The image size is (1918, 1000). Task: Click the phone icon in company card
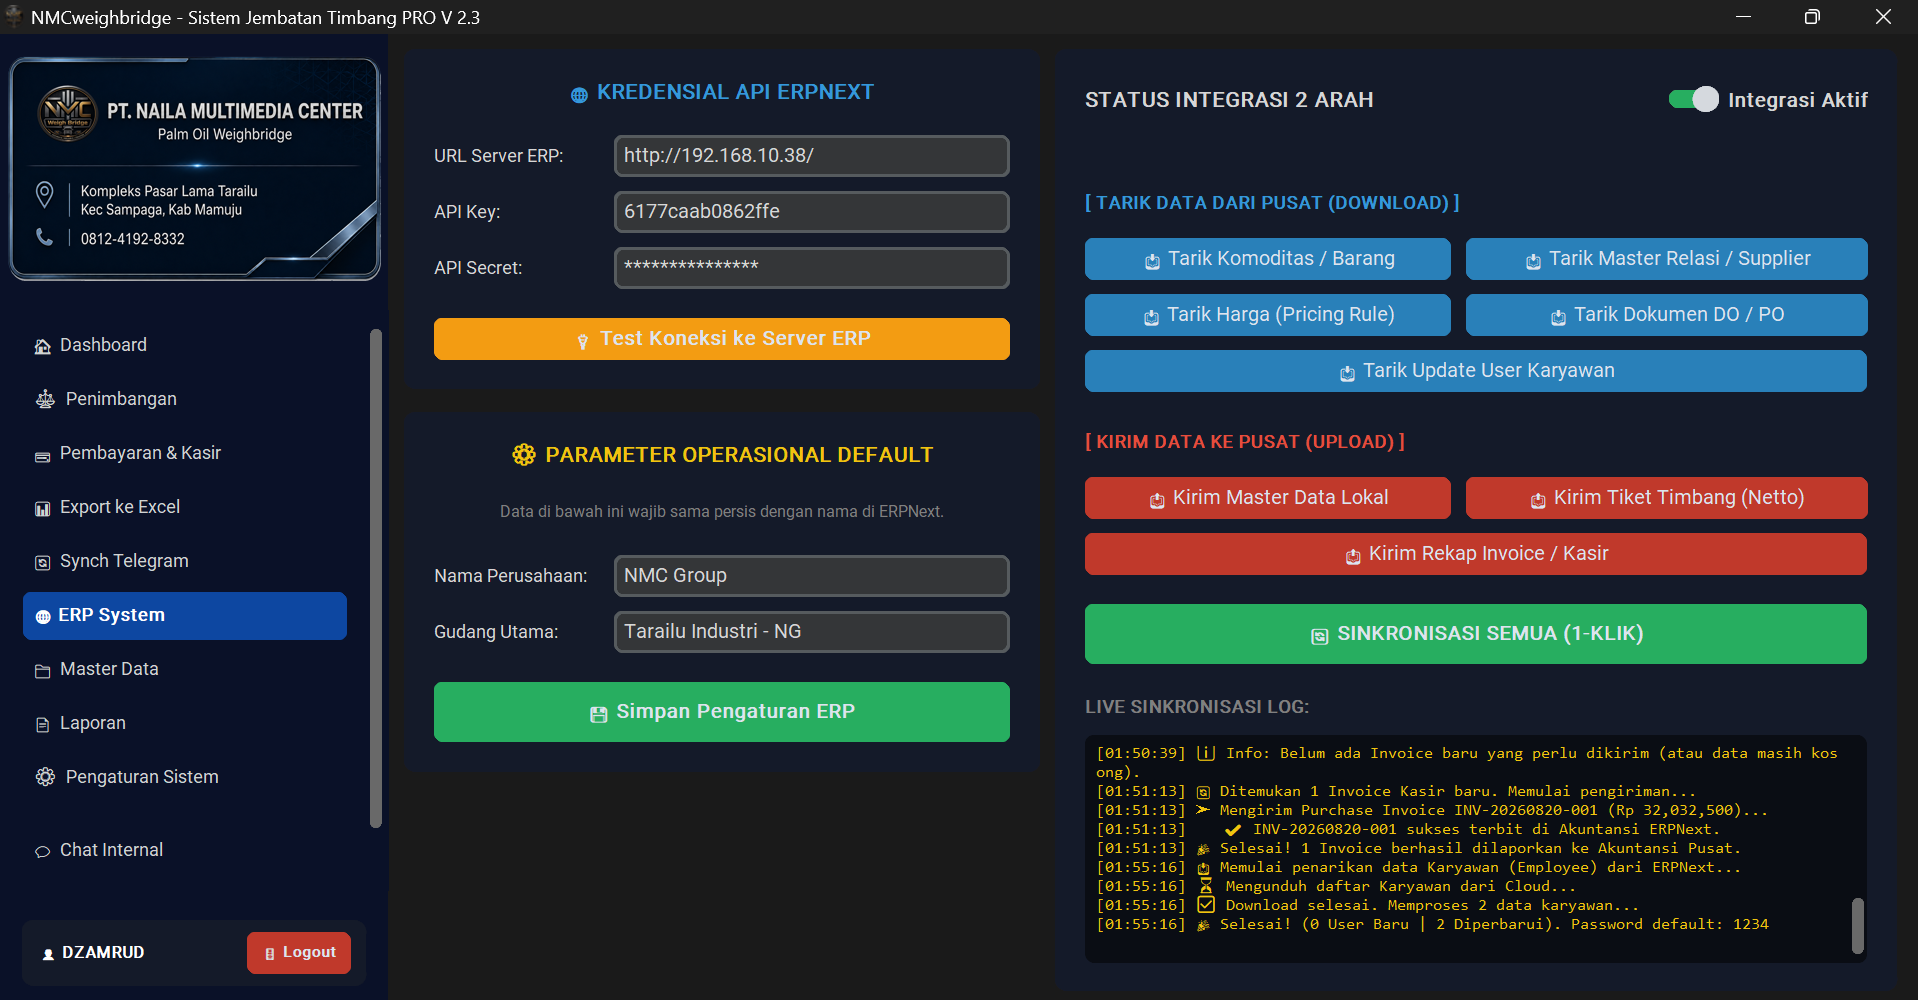pyautogui.click(x=44, y=237)
